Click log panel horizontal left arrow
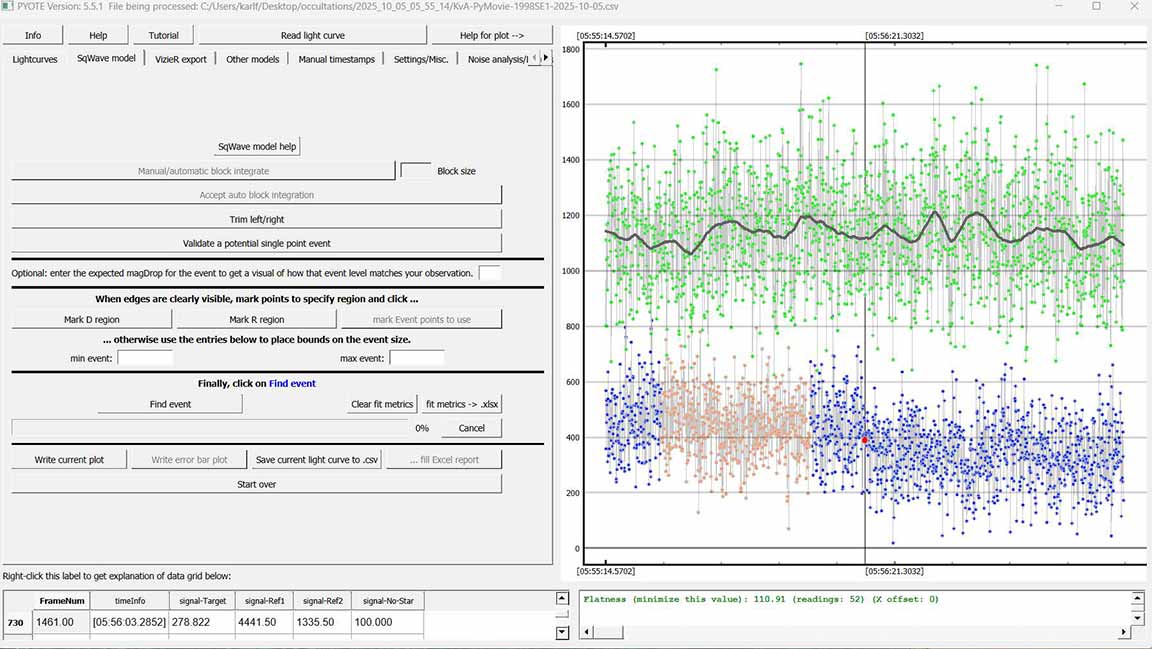This screenshot has height=649, width=1152. coord(587,632)
